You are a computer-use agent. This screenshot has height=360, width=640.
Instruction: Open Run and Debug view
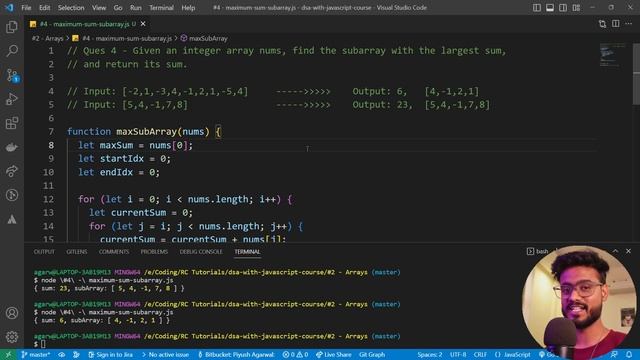pyautogui.click(x=12, y=99)
